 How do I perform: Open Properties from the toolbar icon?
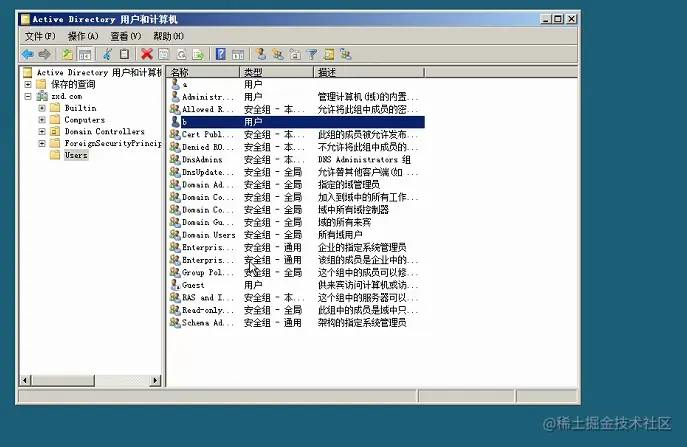click(x=164, y=54)
